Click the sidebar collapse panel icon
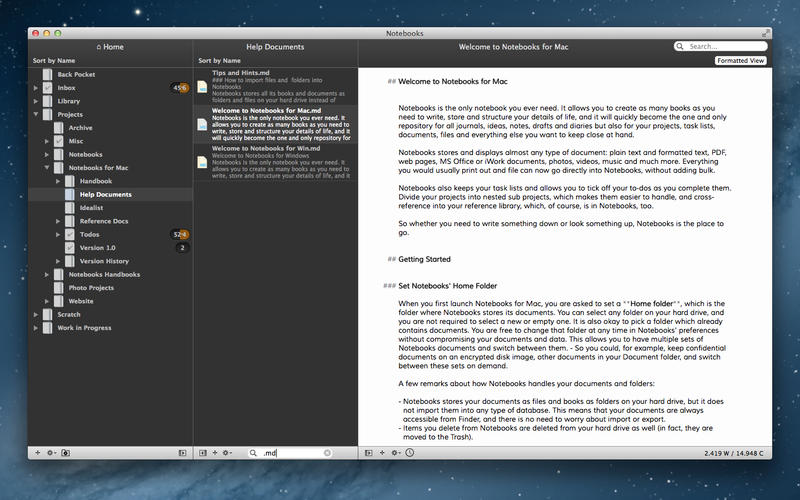The width and height of the screenshot is (800, 500). (x=182, y=453)
